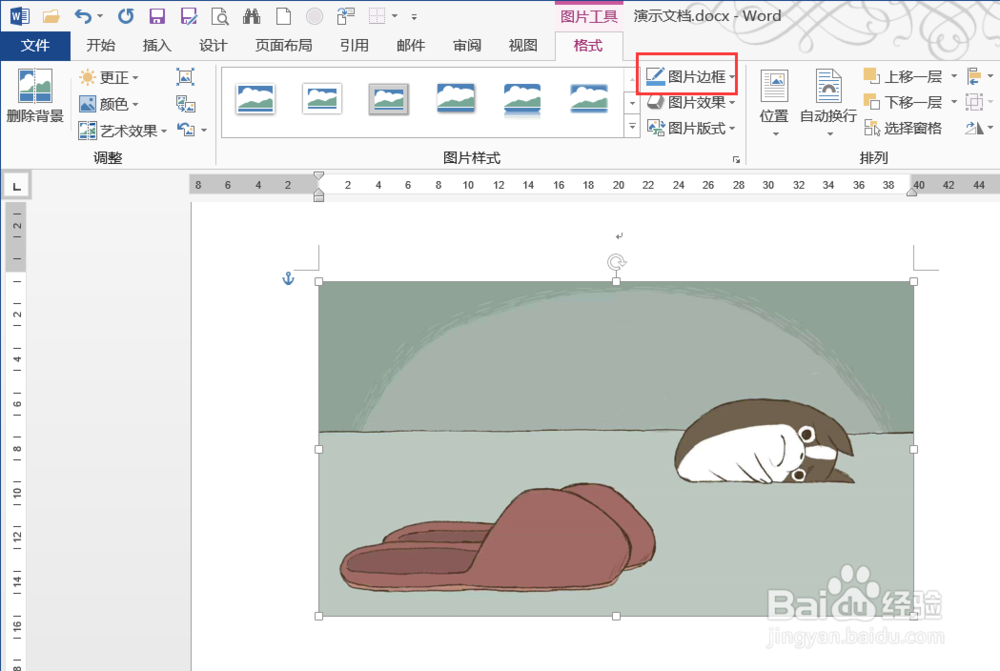Click the binoculars Find icon
The image size is (1000, 671).
click(251, 16)
